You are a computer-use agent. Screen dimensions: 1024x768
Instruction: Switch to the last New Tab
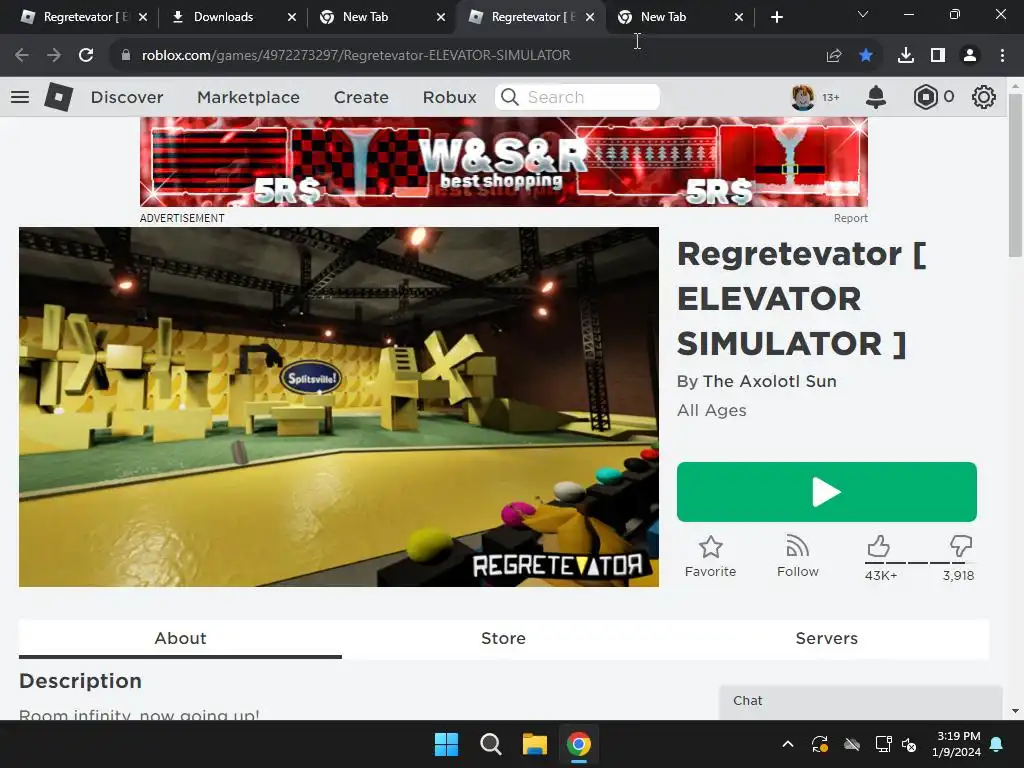pos(663,17)
